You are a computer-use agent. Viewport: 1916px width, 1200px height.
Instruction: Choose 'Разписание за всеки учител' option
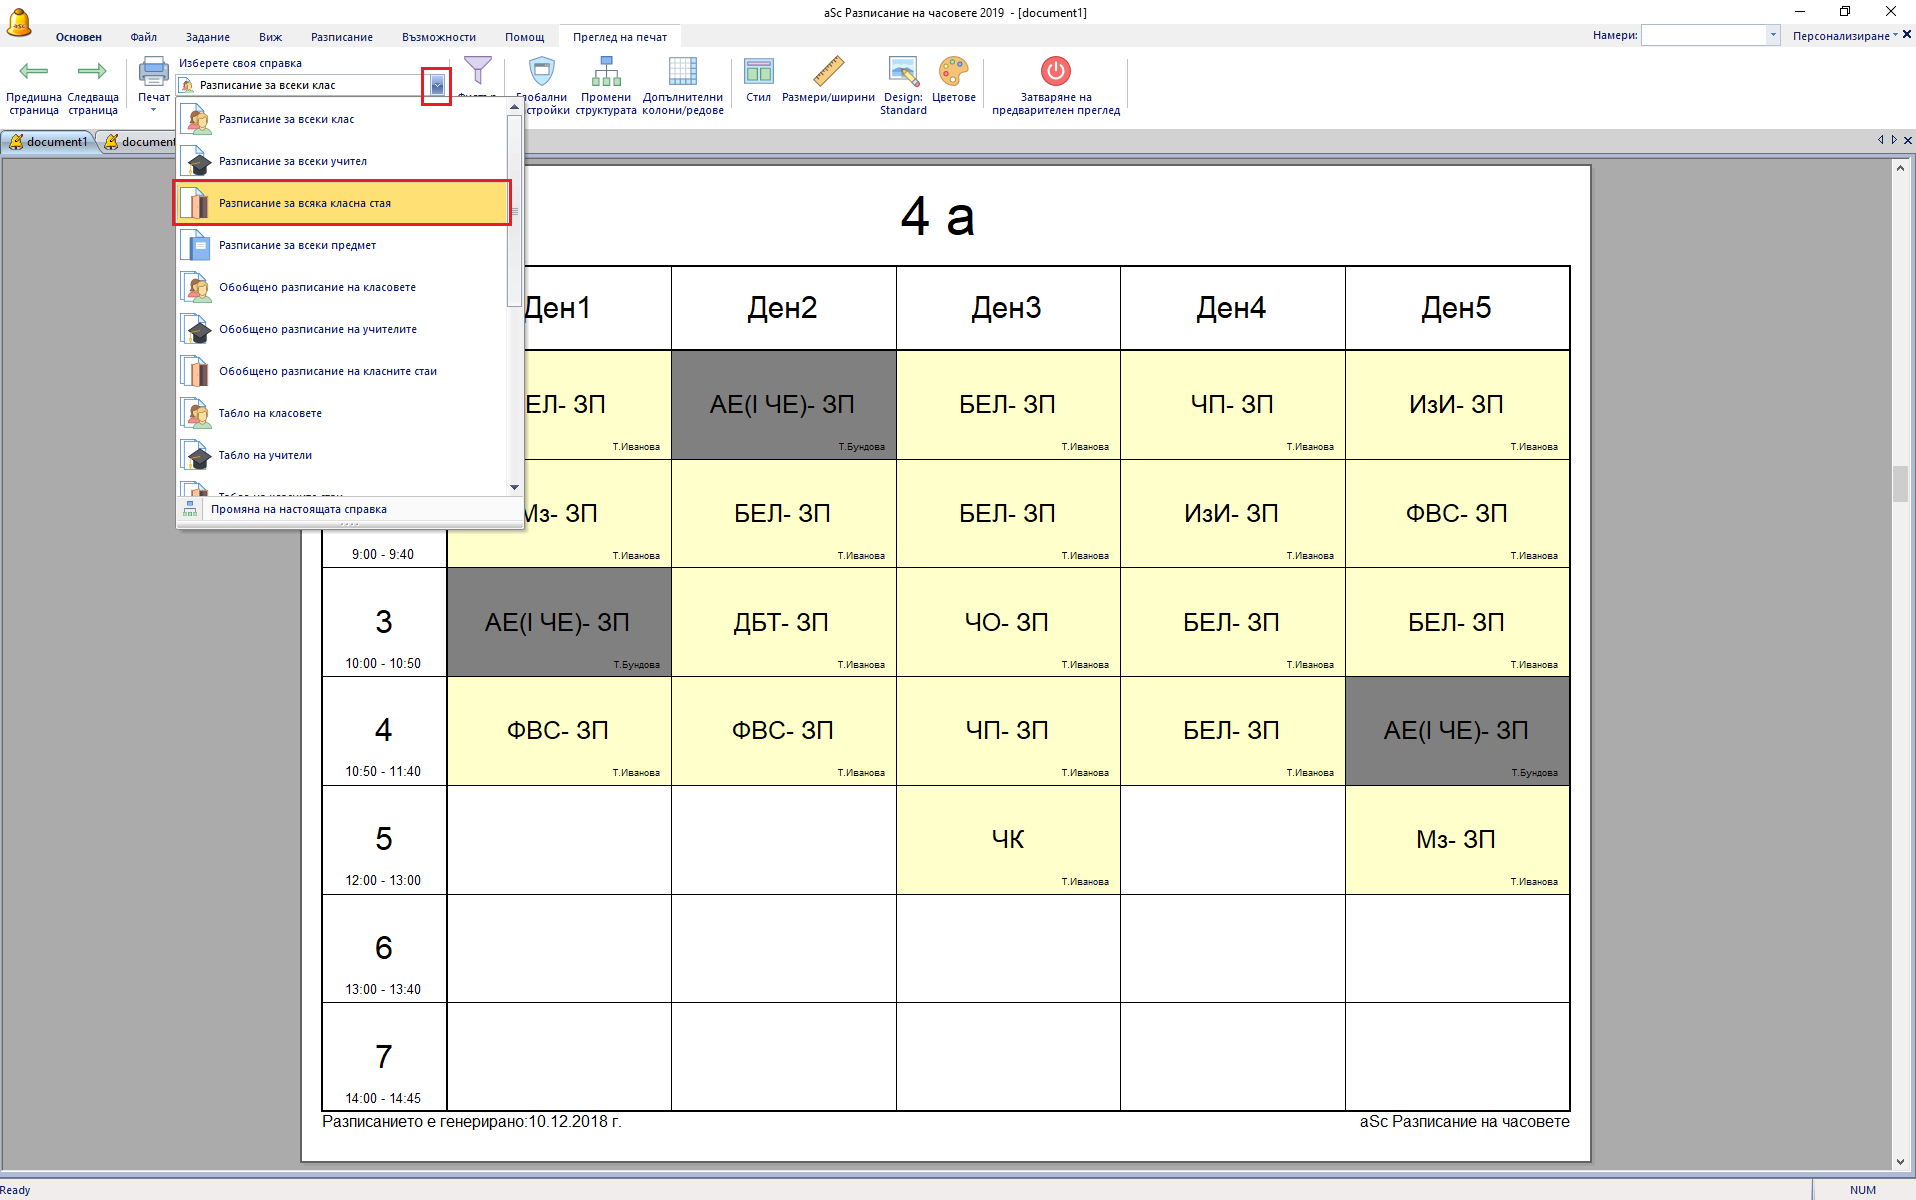(293, 161)
